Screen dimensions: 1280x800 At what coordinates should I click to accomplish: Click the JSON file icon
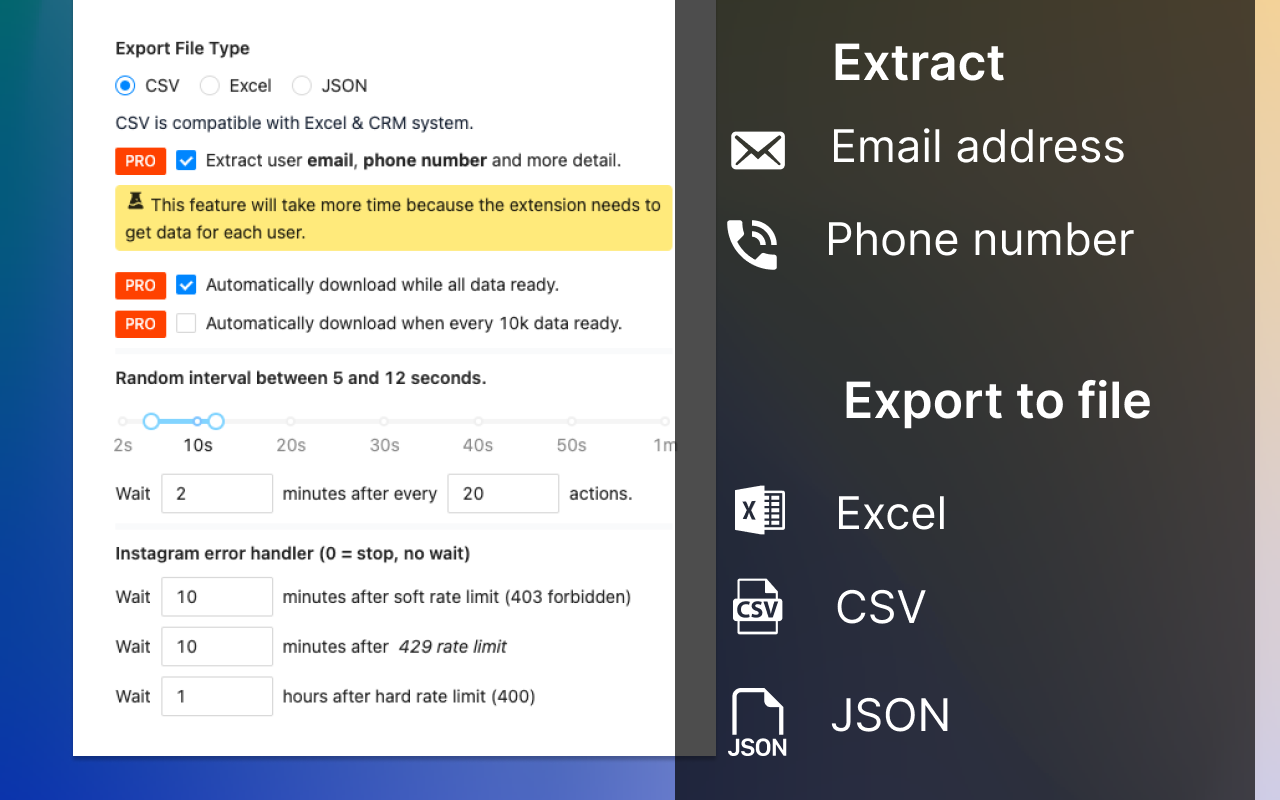click(x=757, y=722)
